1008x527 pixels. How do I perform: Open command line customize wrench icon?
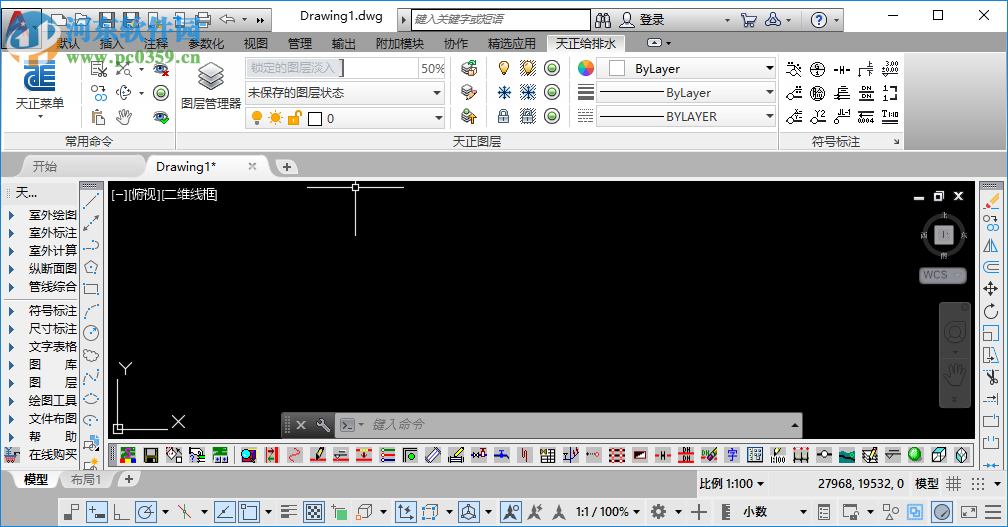pyautogui.click(x=323, y=425)
